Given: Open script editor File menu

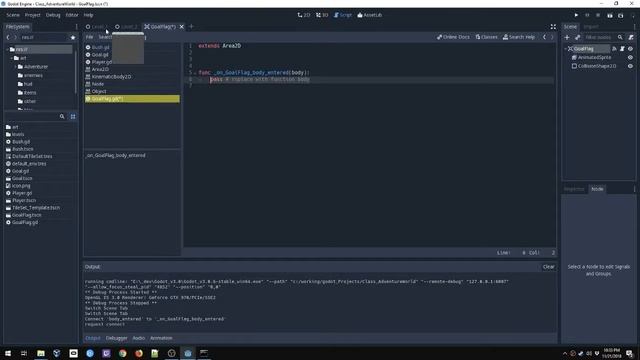Looking at the screenshot, I should tap(89, 37).
